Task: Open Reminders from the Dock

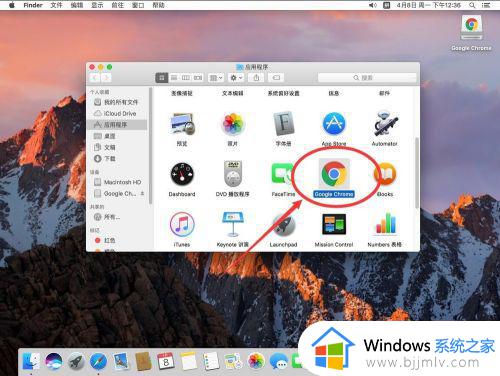Action: [x=211, y=362]
